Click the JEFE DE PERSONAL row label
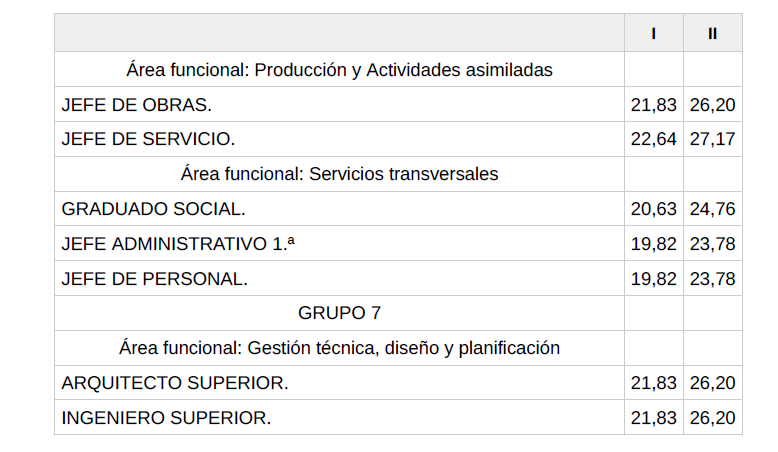 [x=154, y=279]
